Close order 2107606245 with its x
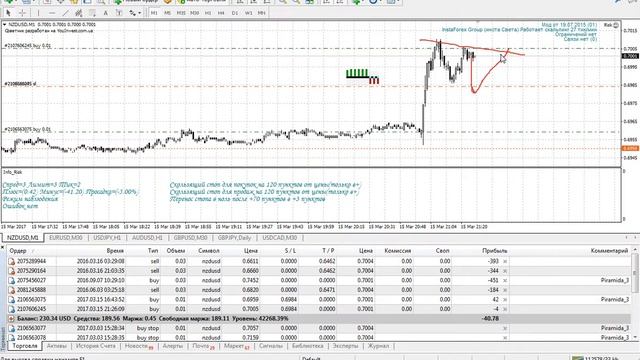Viewport: 640px width, 360px height. click(x=505, y=309)
